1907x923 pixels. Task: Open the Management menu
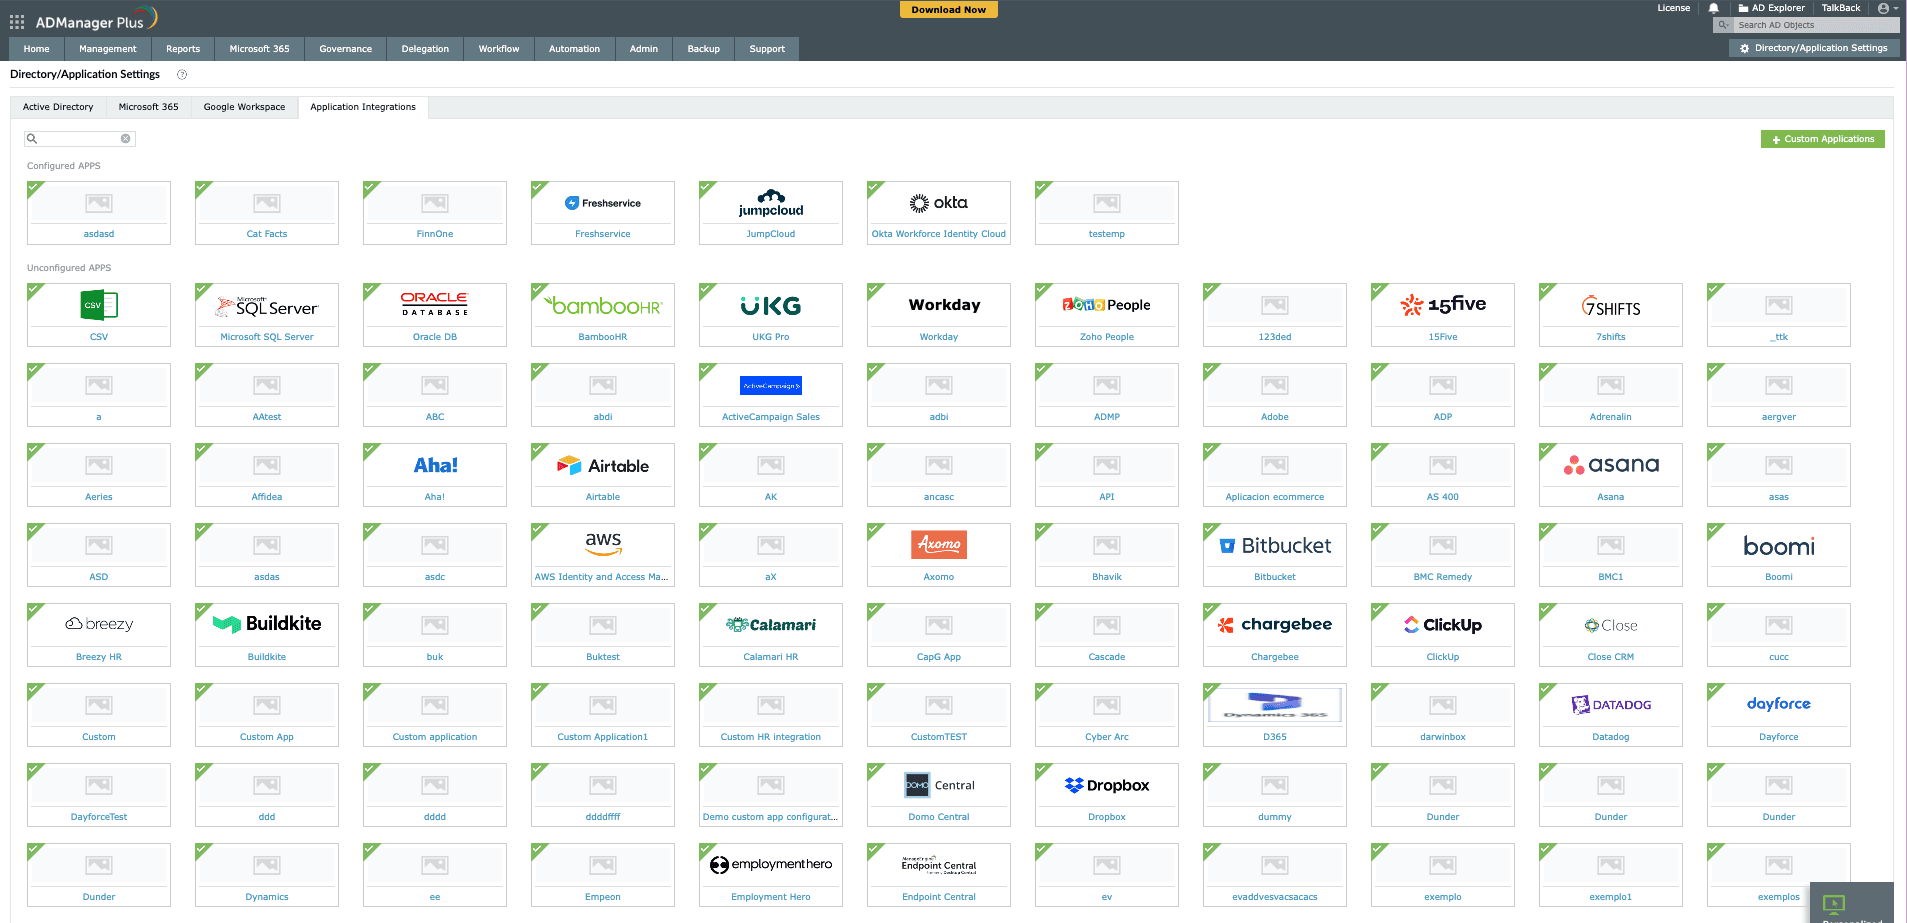coord(108,49)
